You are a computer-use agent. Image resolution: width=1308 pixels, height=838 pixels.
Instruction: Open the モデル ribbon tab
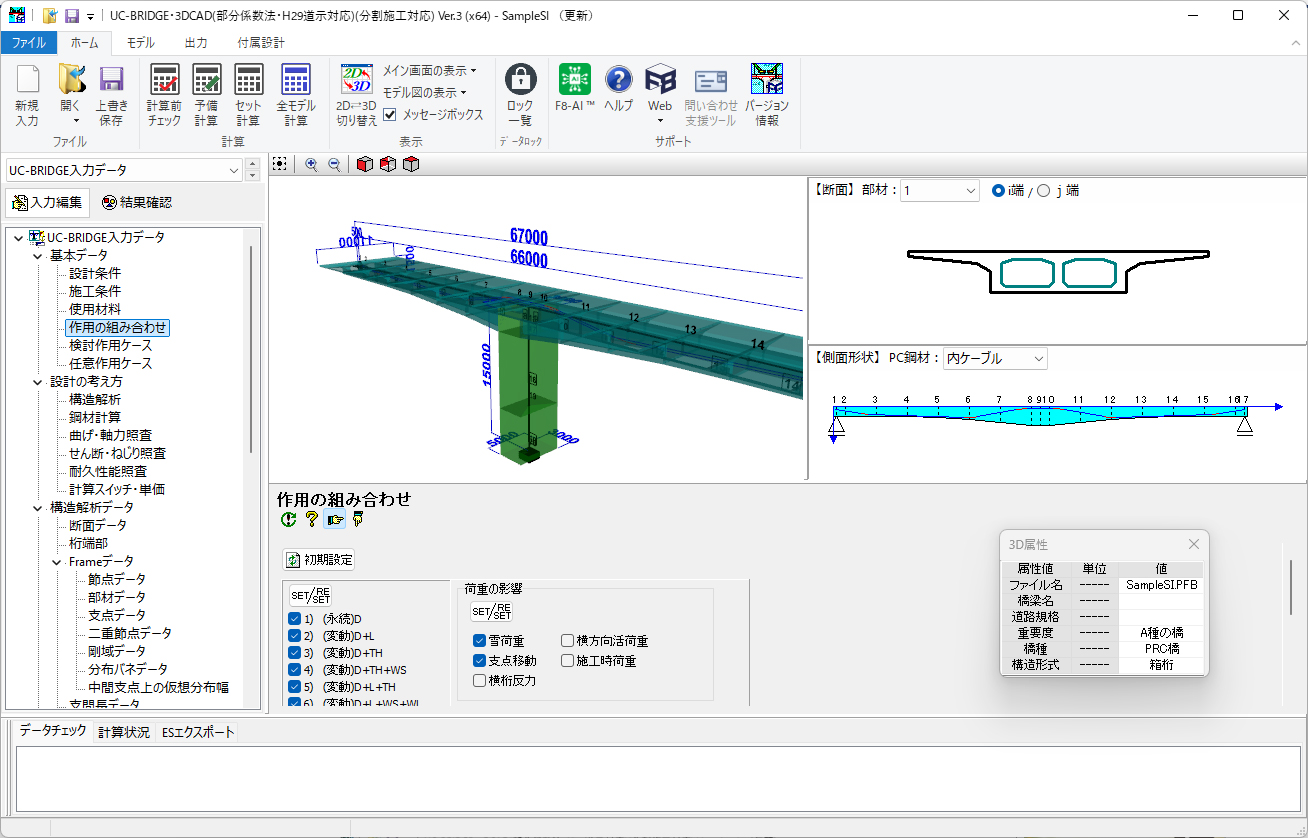tap(140, 43)
